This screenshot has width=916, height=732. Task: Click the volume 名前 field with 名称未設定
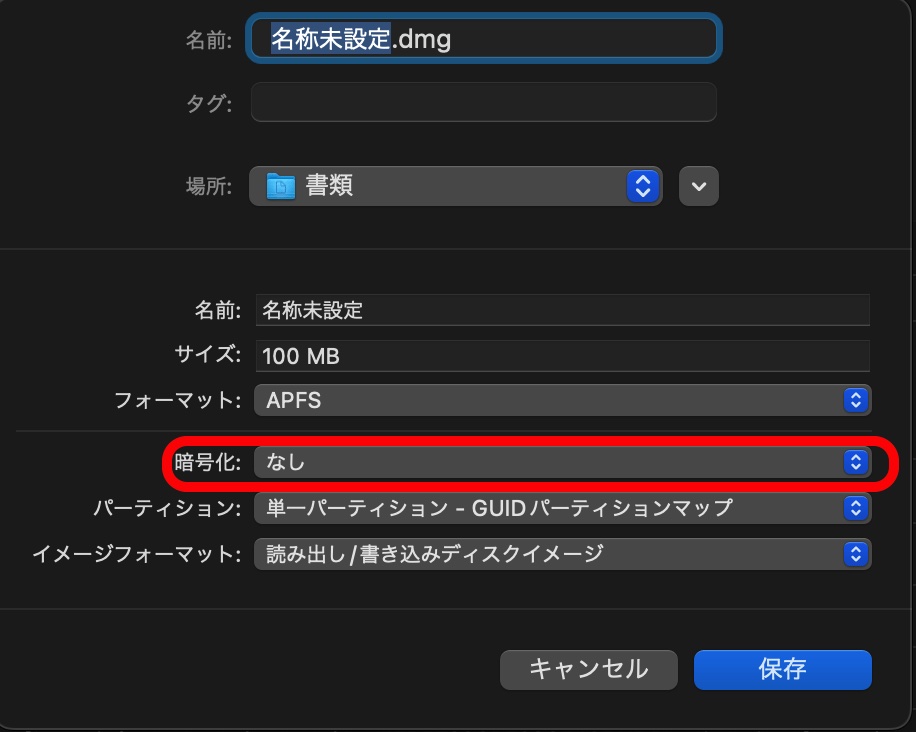pos(563,310)
